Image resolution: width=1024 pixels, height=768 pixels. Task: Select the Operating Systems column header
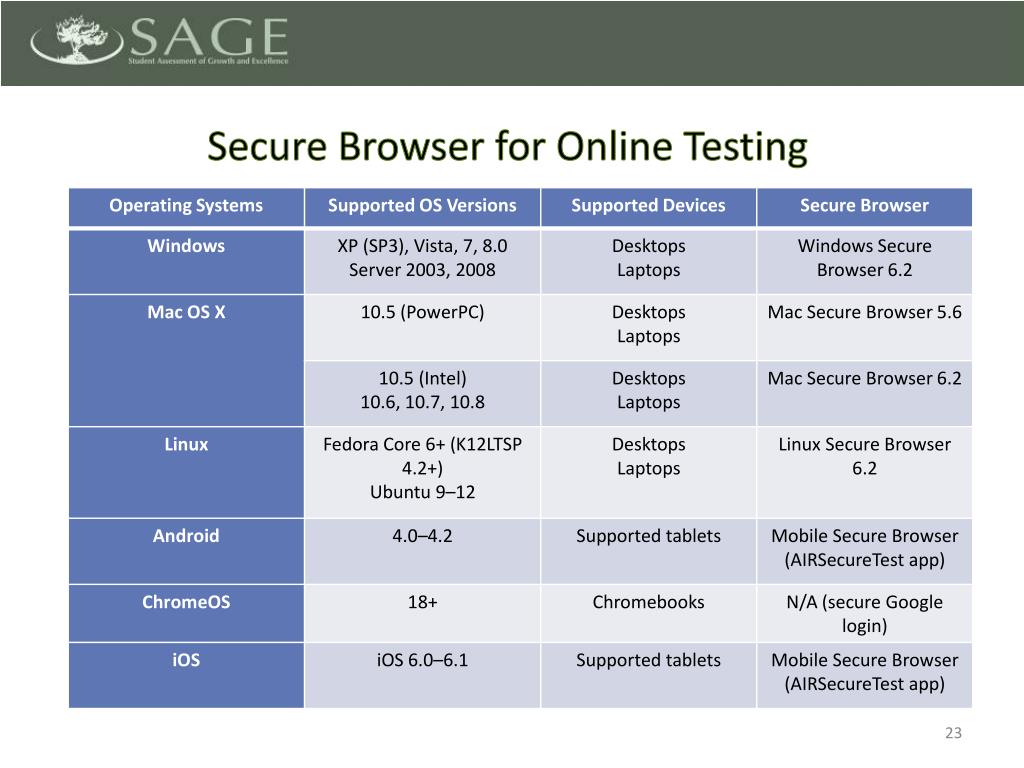click(186, 207)
